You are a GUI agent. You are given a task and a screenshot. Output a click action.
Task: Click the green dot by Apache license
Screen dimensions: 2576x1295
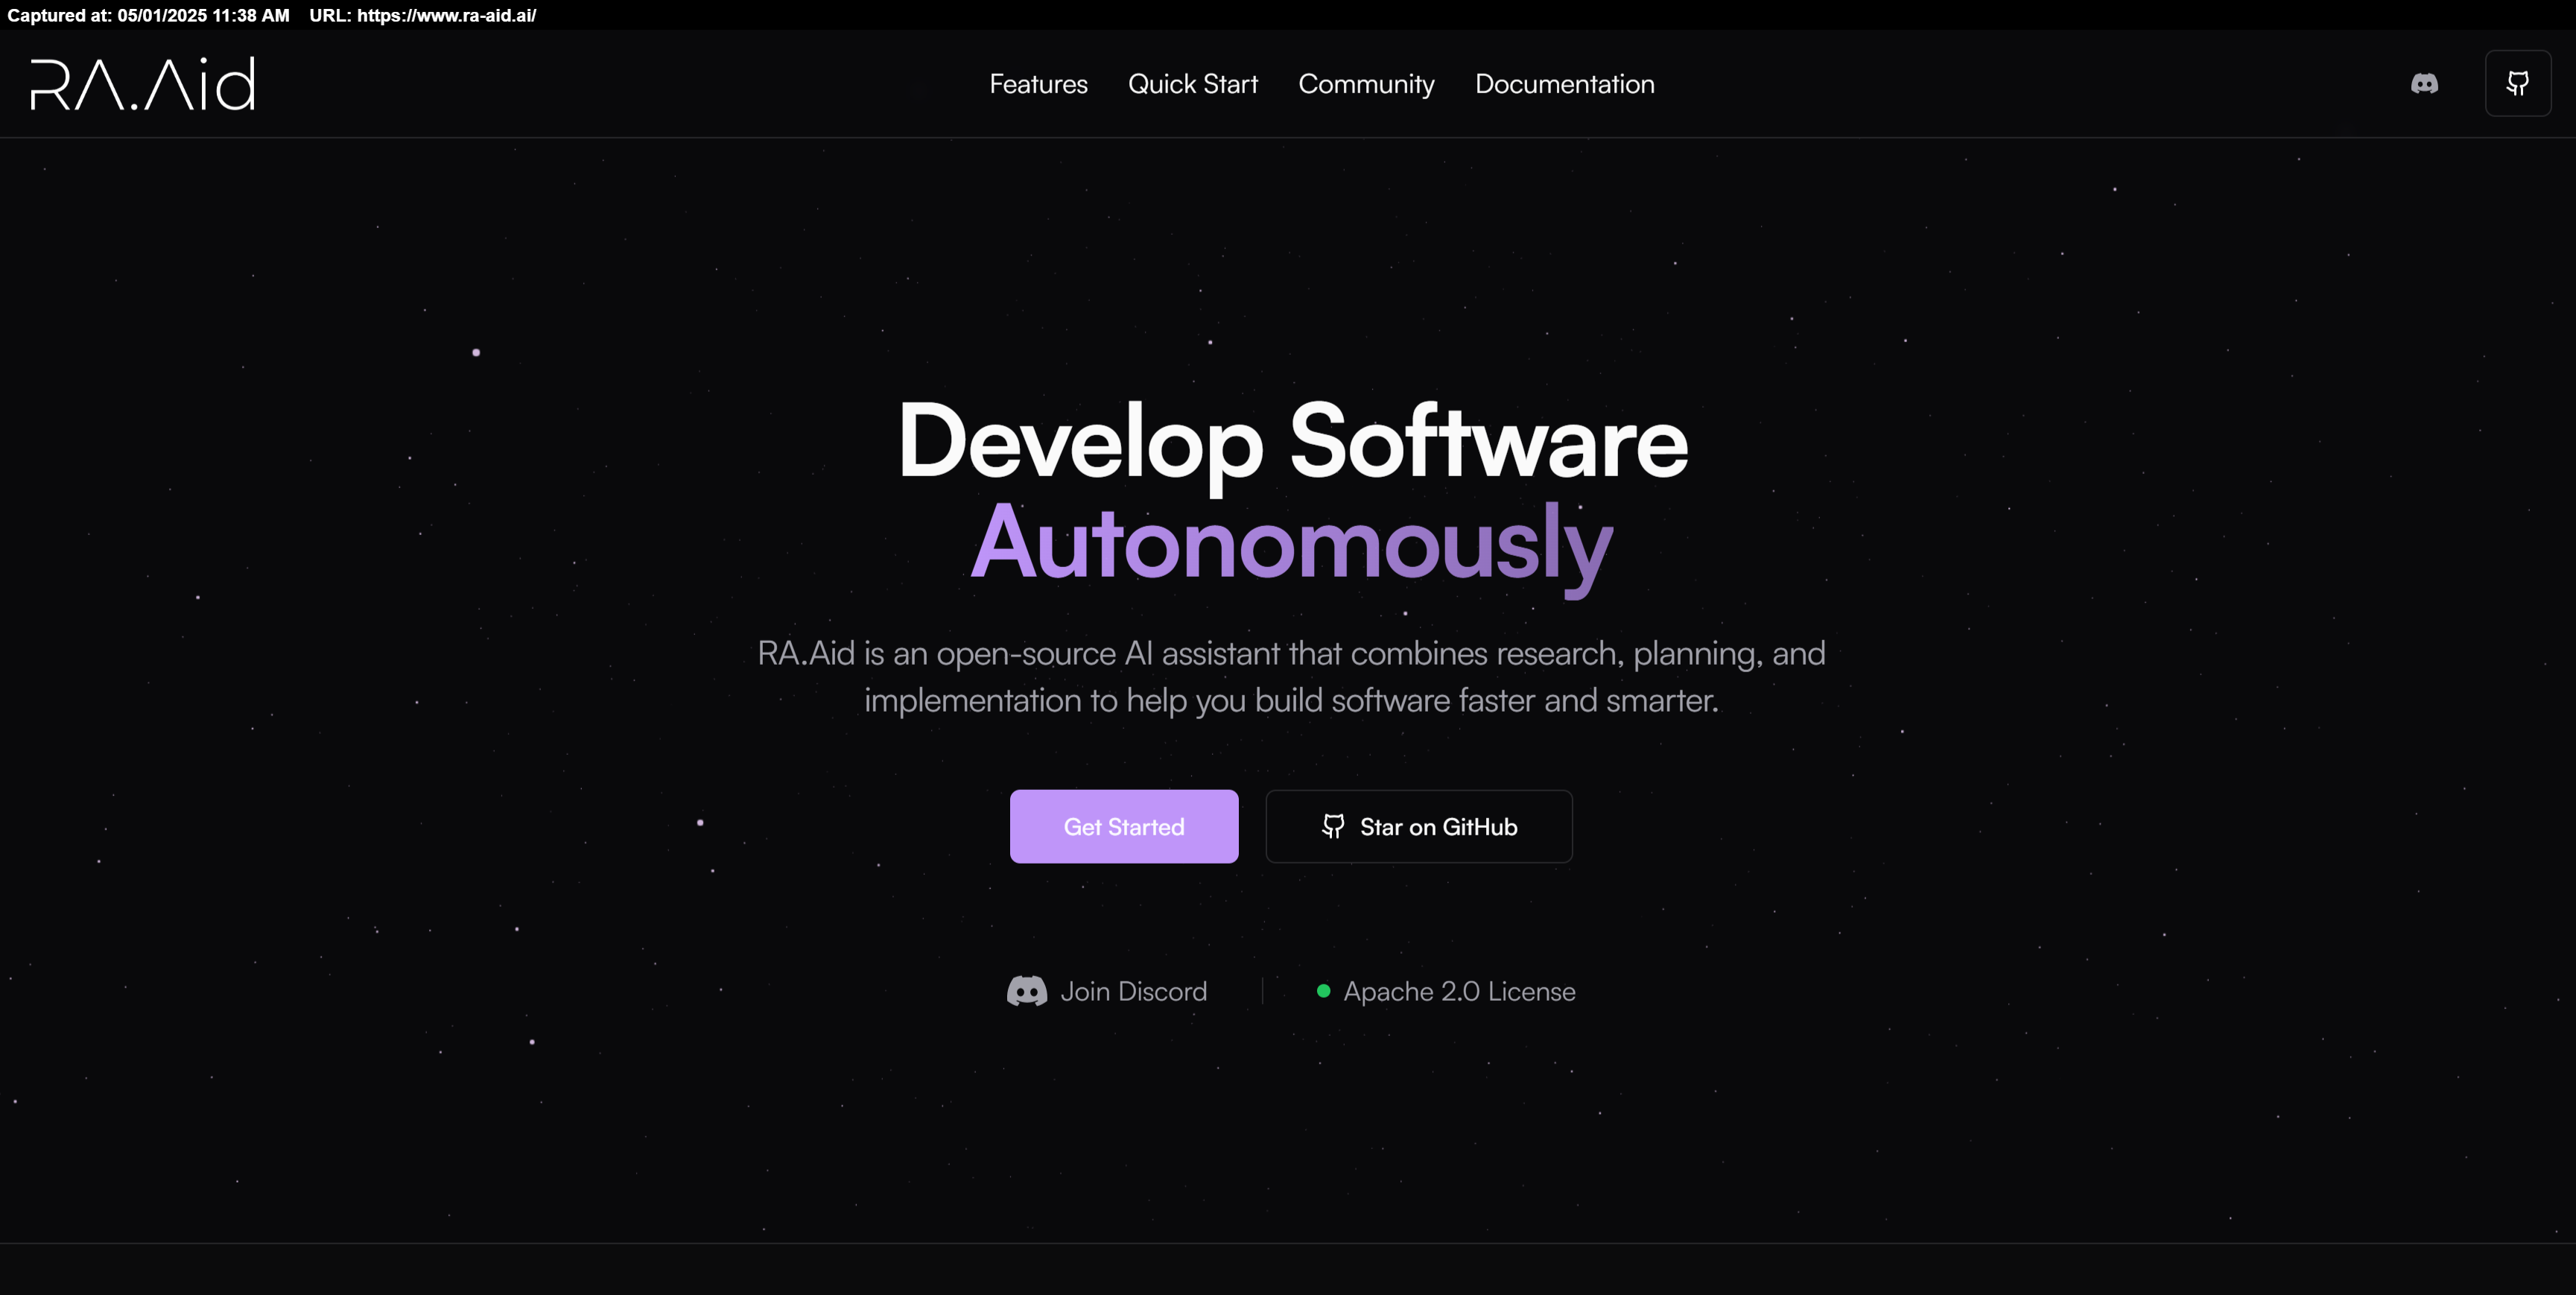1323,991
